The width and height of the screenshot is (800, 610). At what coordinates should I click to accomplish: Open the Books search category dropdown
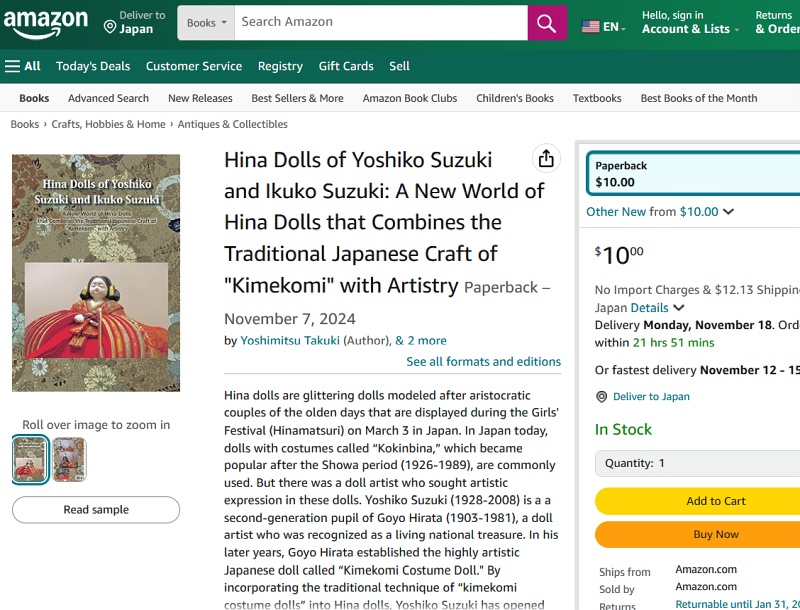pyautogui.click(x=207, y=23)
